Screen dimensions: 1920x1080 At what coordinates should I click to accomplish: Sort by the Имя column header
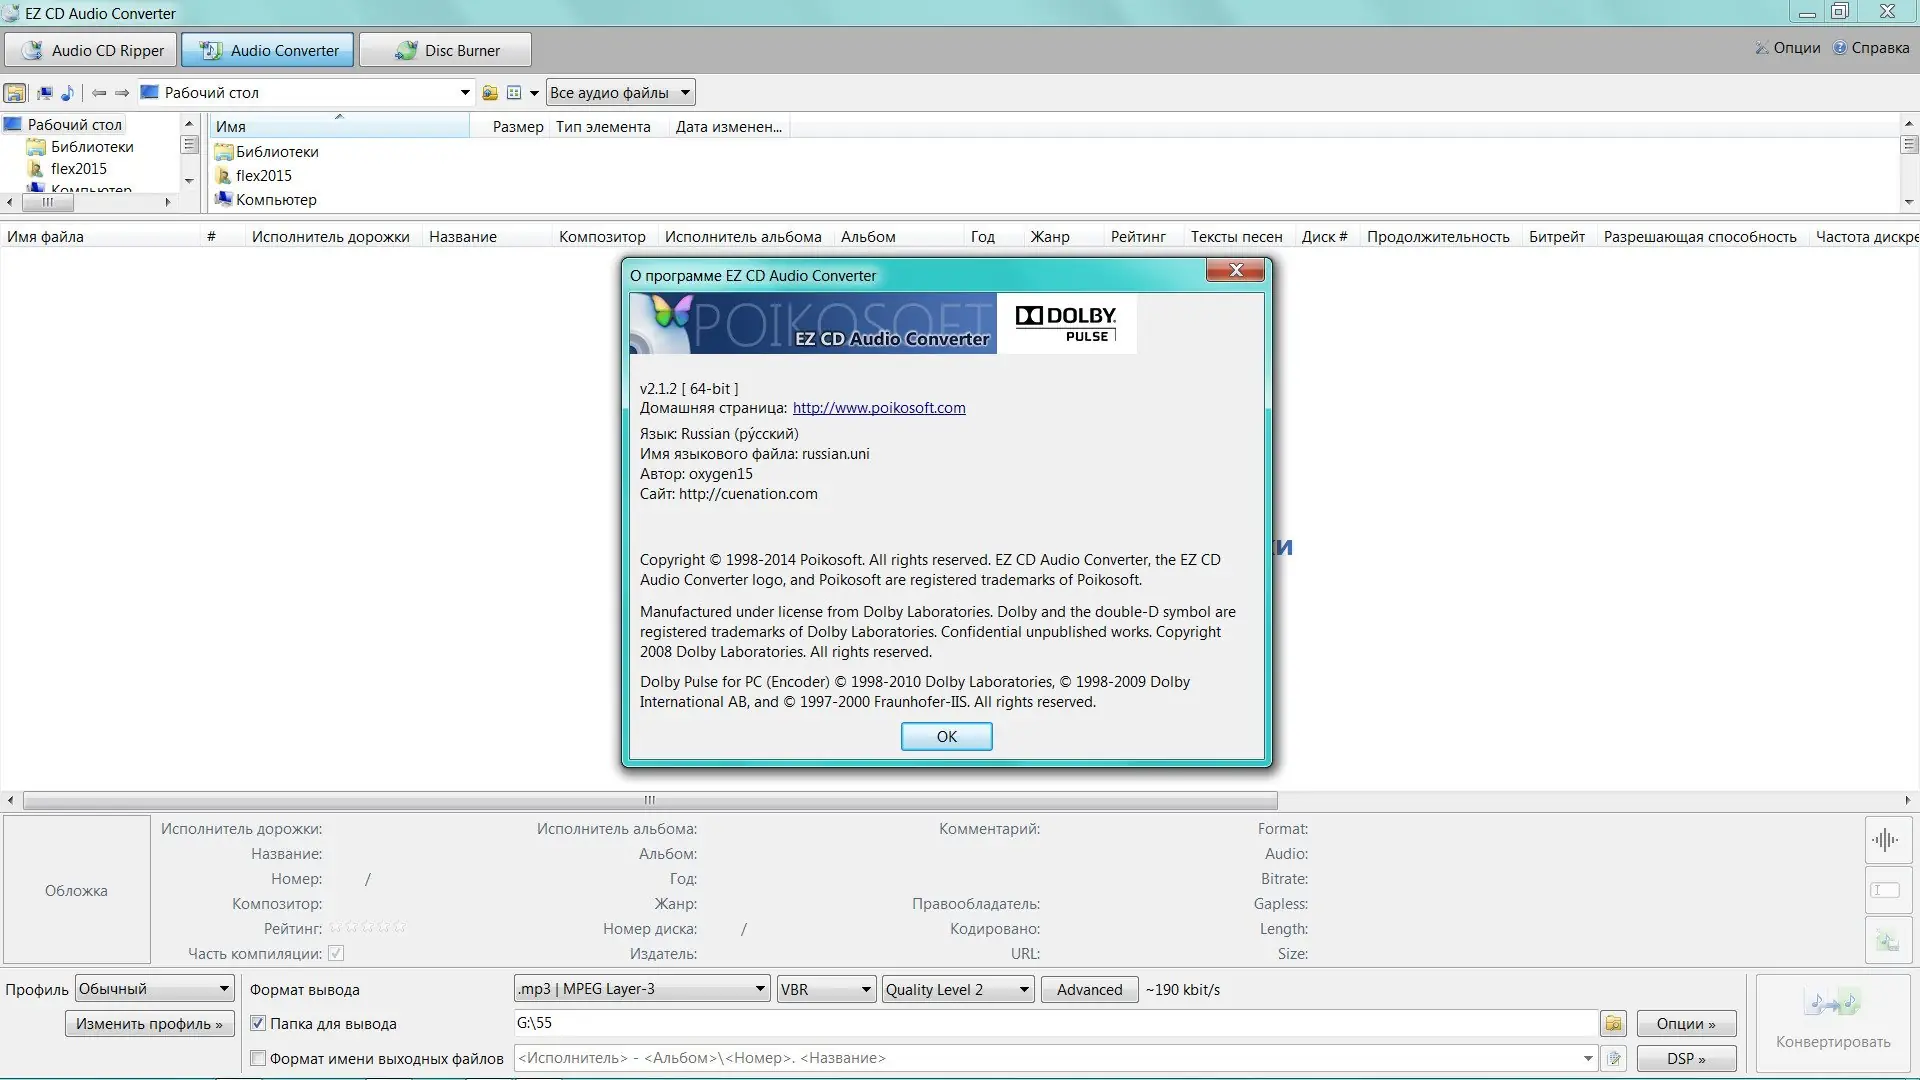pos(339,126)
